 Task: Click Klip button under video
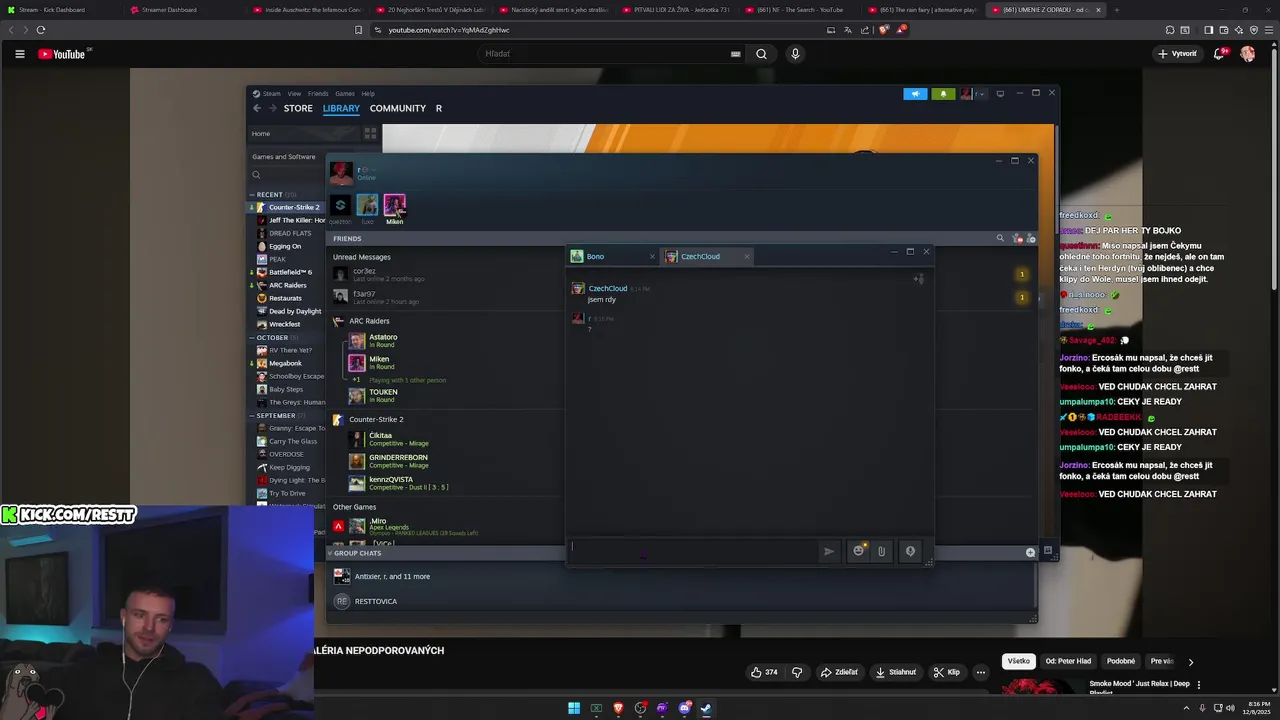point(946,672)
